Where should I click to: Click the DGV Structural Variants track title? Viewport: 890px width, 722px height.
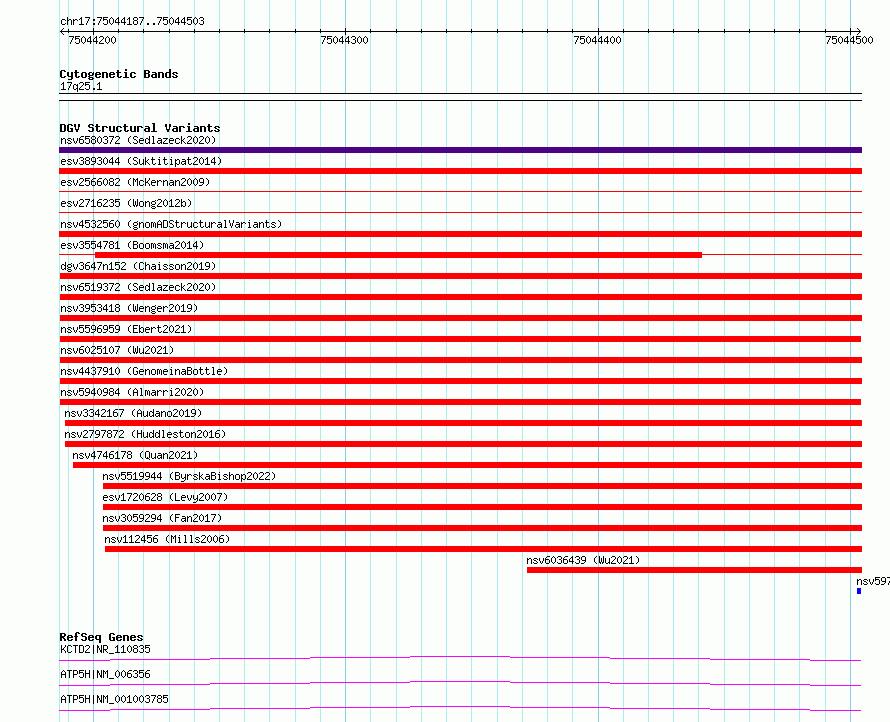(140, 128)
